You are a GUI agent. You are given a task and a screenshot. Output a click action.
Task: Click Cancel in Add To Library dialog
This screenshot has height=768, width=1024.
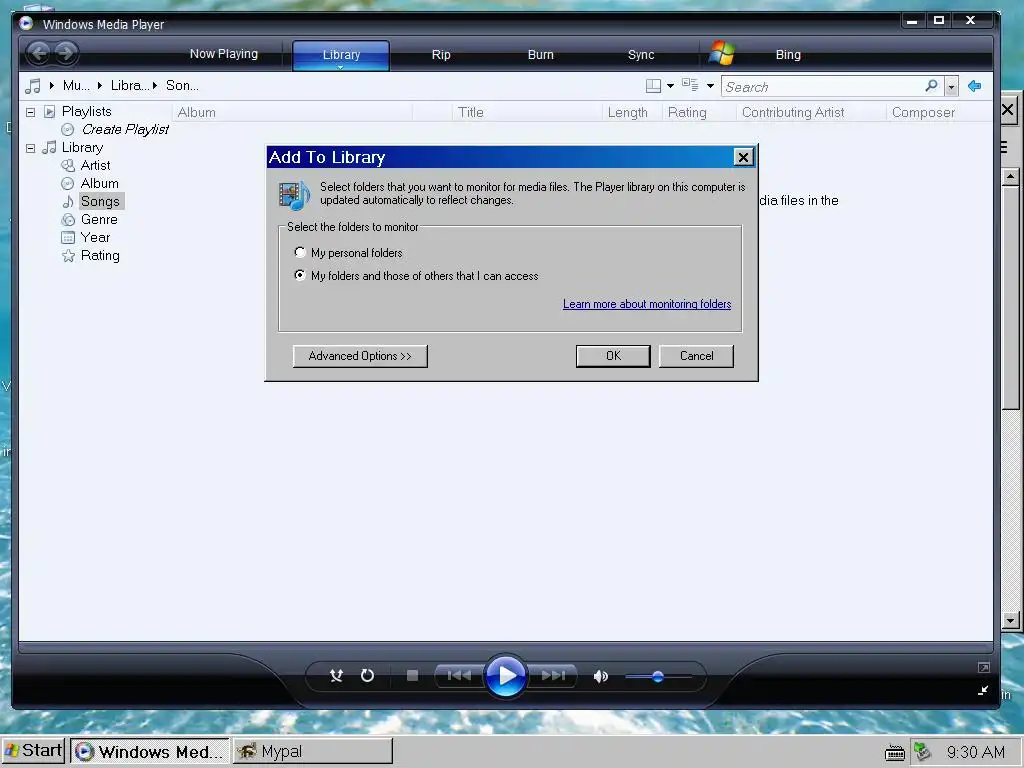click(696, 356)
